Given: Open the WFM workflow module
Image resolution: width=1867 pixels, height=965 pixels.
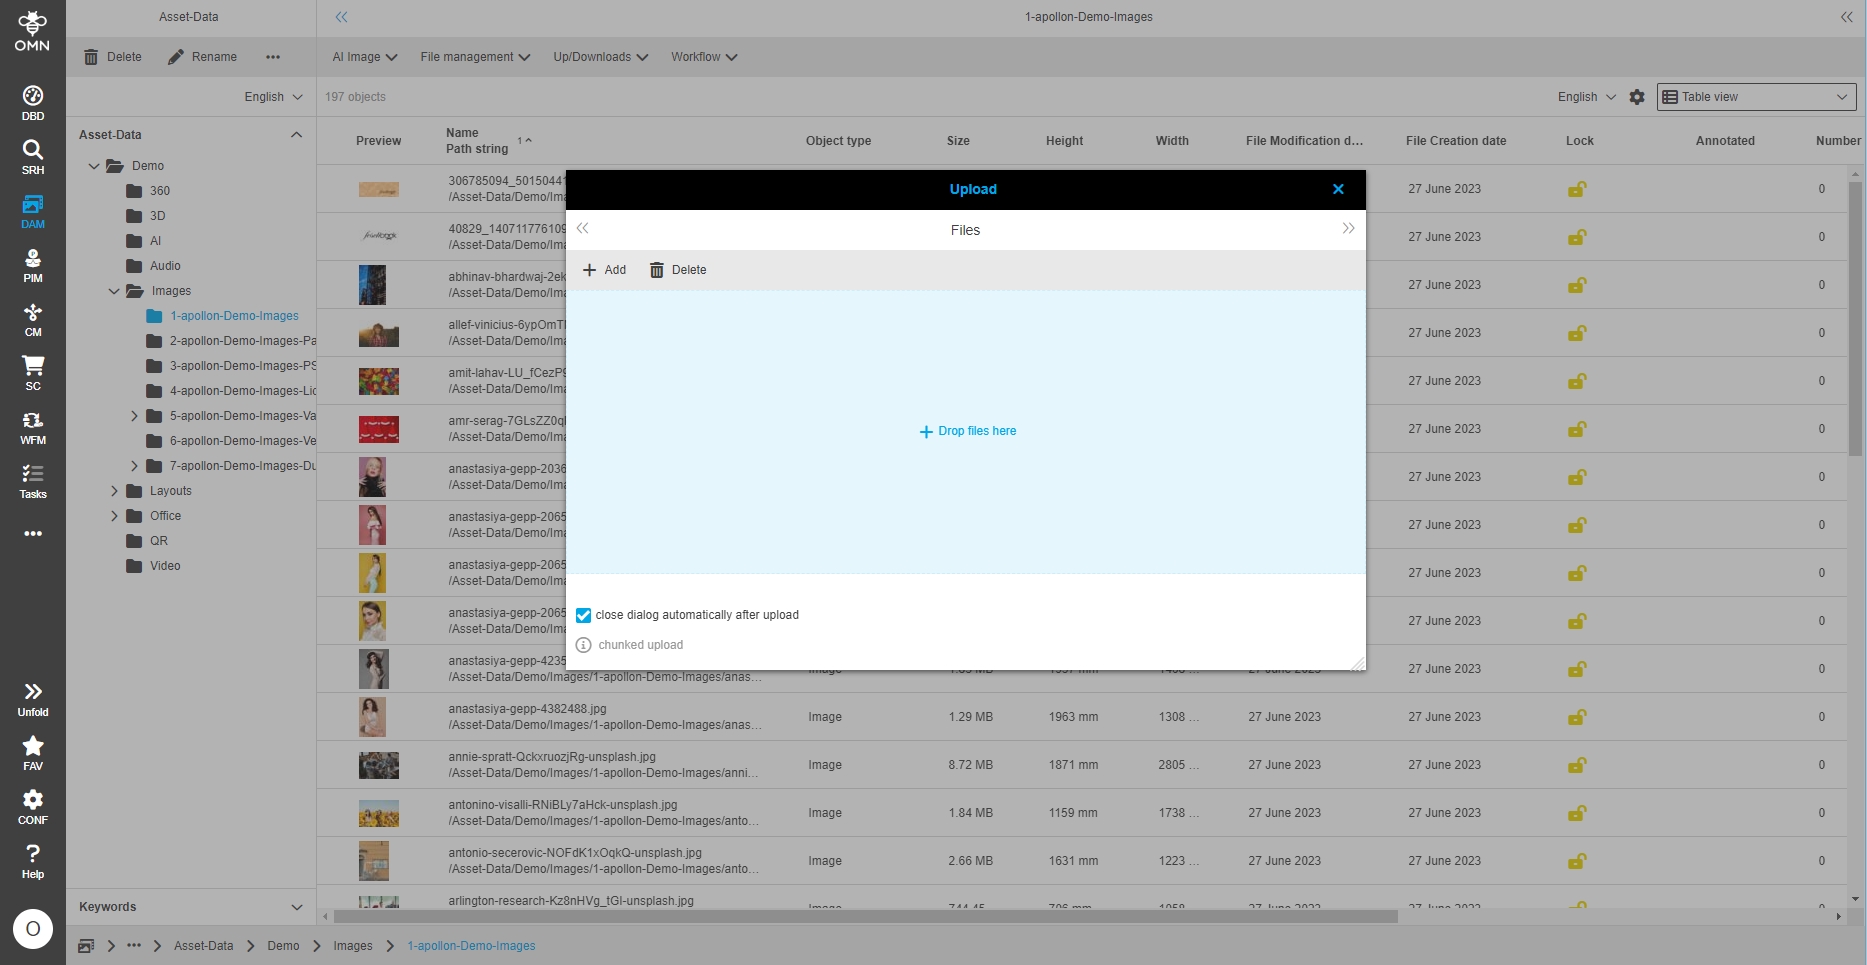Looking at the screenshot, I should pyautogui.click(x=33, y=427).
